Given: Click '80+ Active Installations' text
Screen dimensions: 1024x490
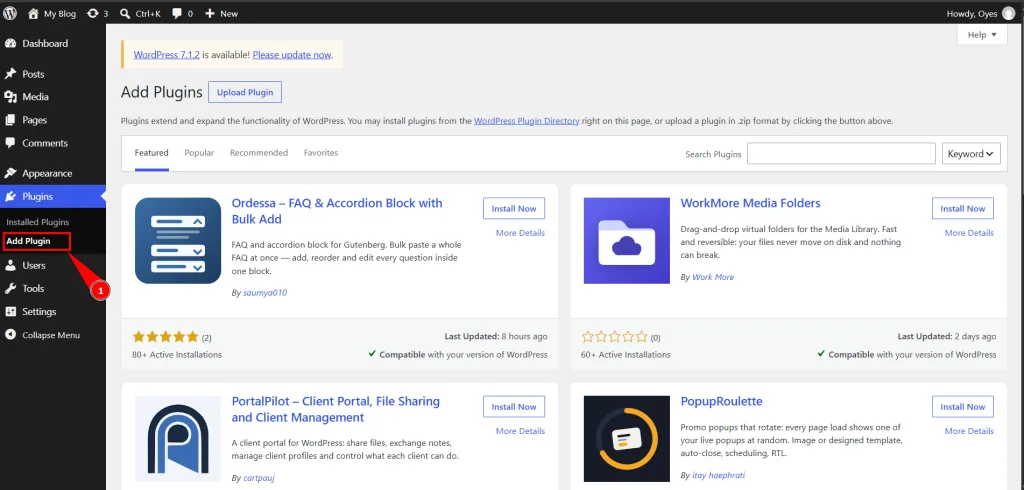Looking at the screenshot, I should [176, 355].
